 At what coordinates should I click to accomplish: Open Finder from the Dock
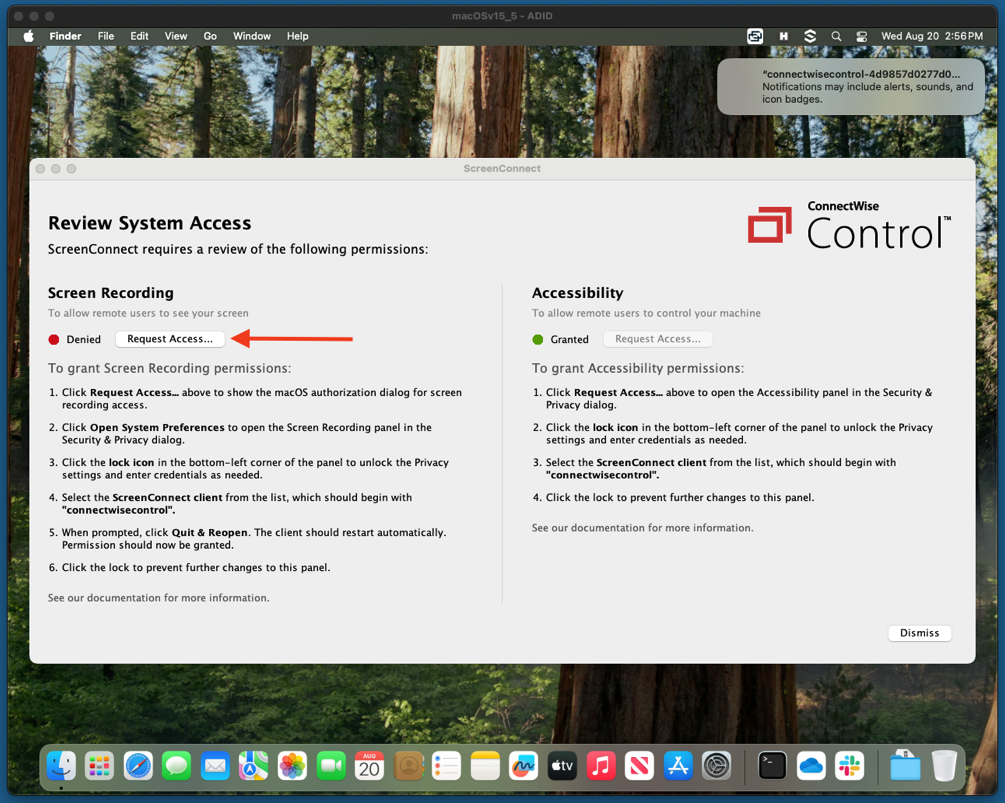62,766
